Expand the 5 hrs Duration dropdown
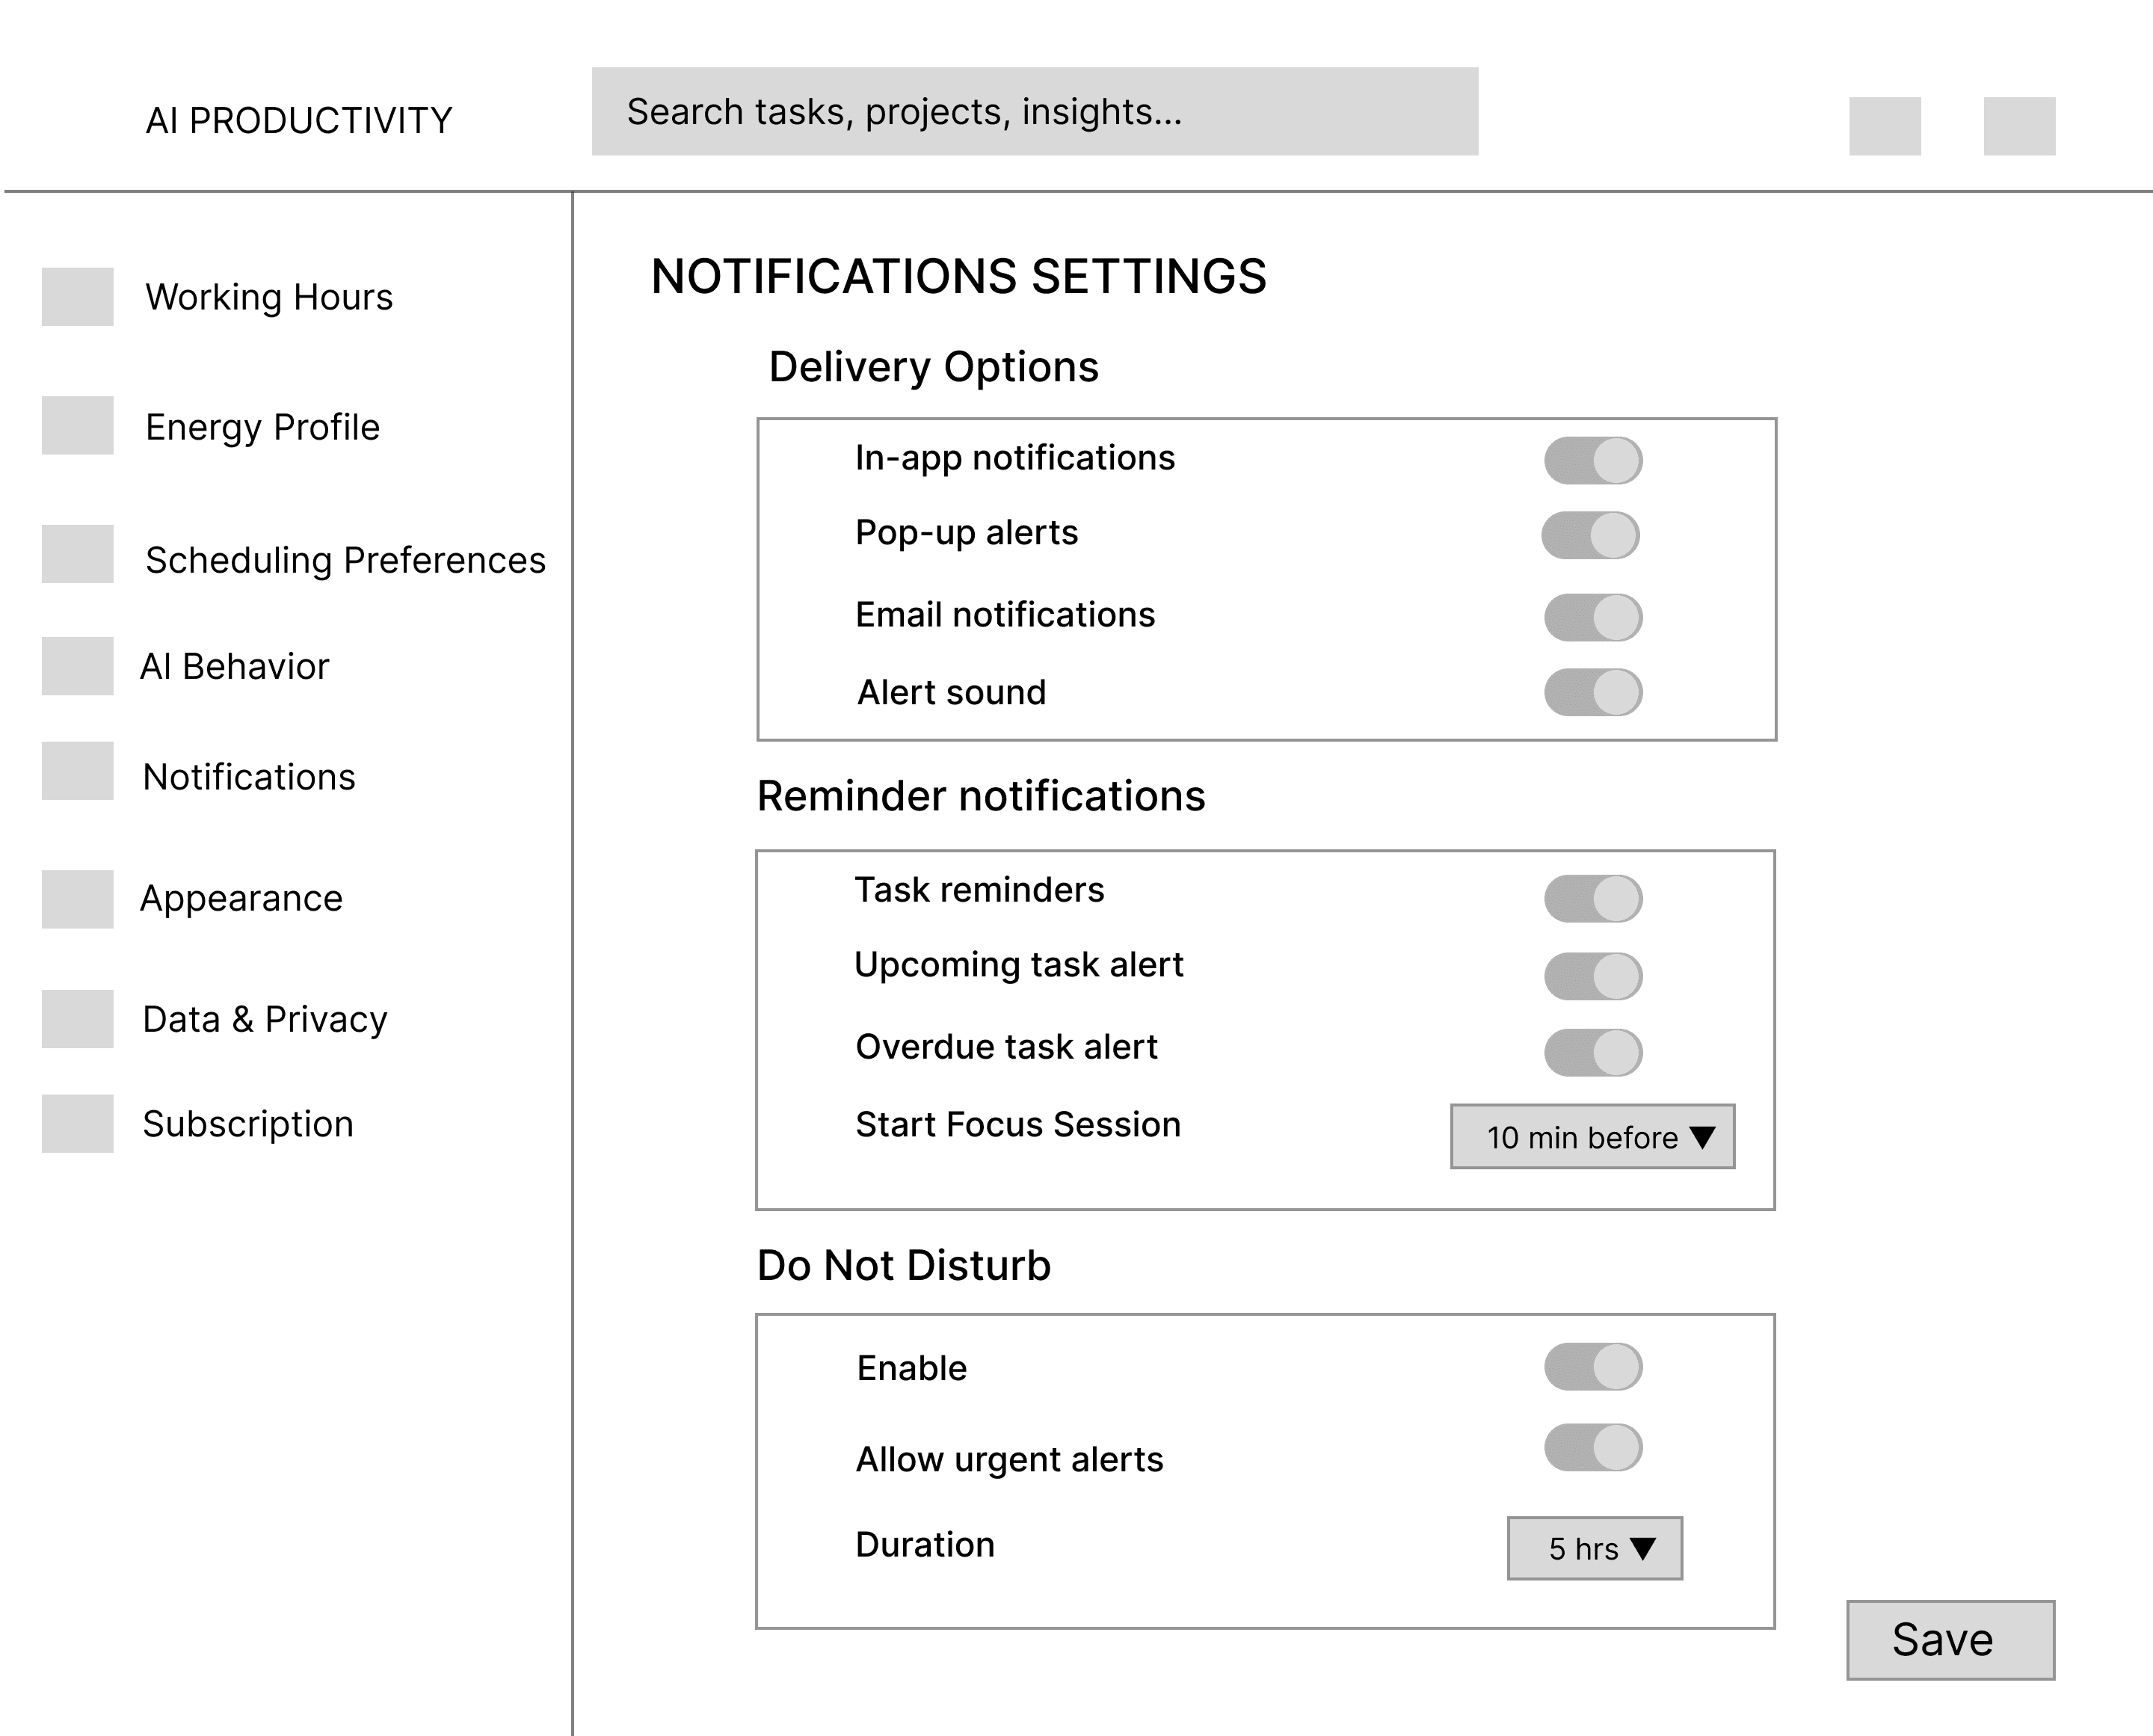 tap(1594, 1549)
